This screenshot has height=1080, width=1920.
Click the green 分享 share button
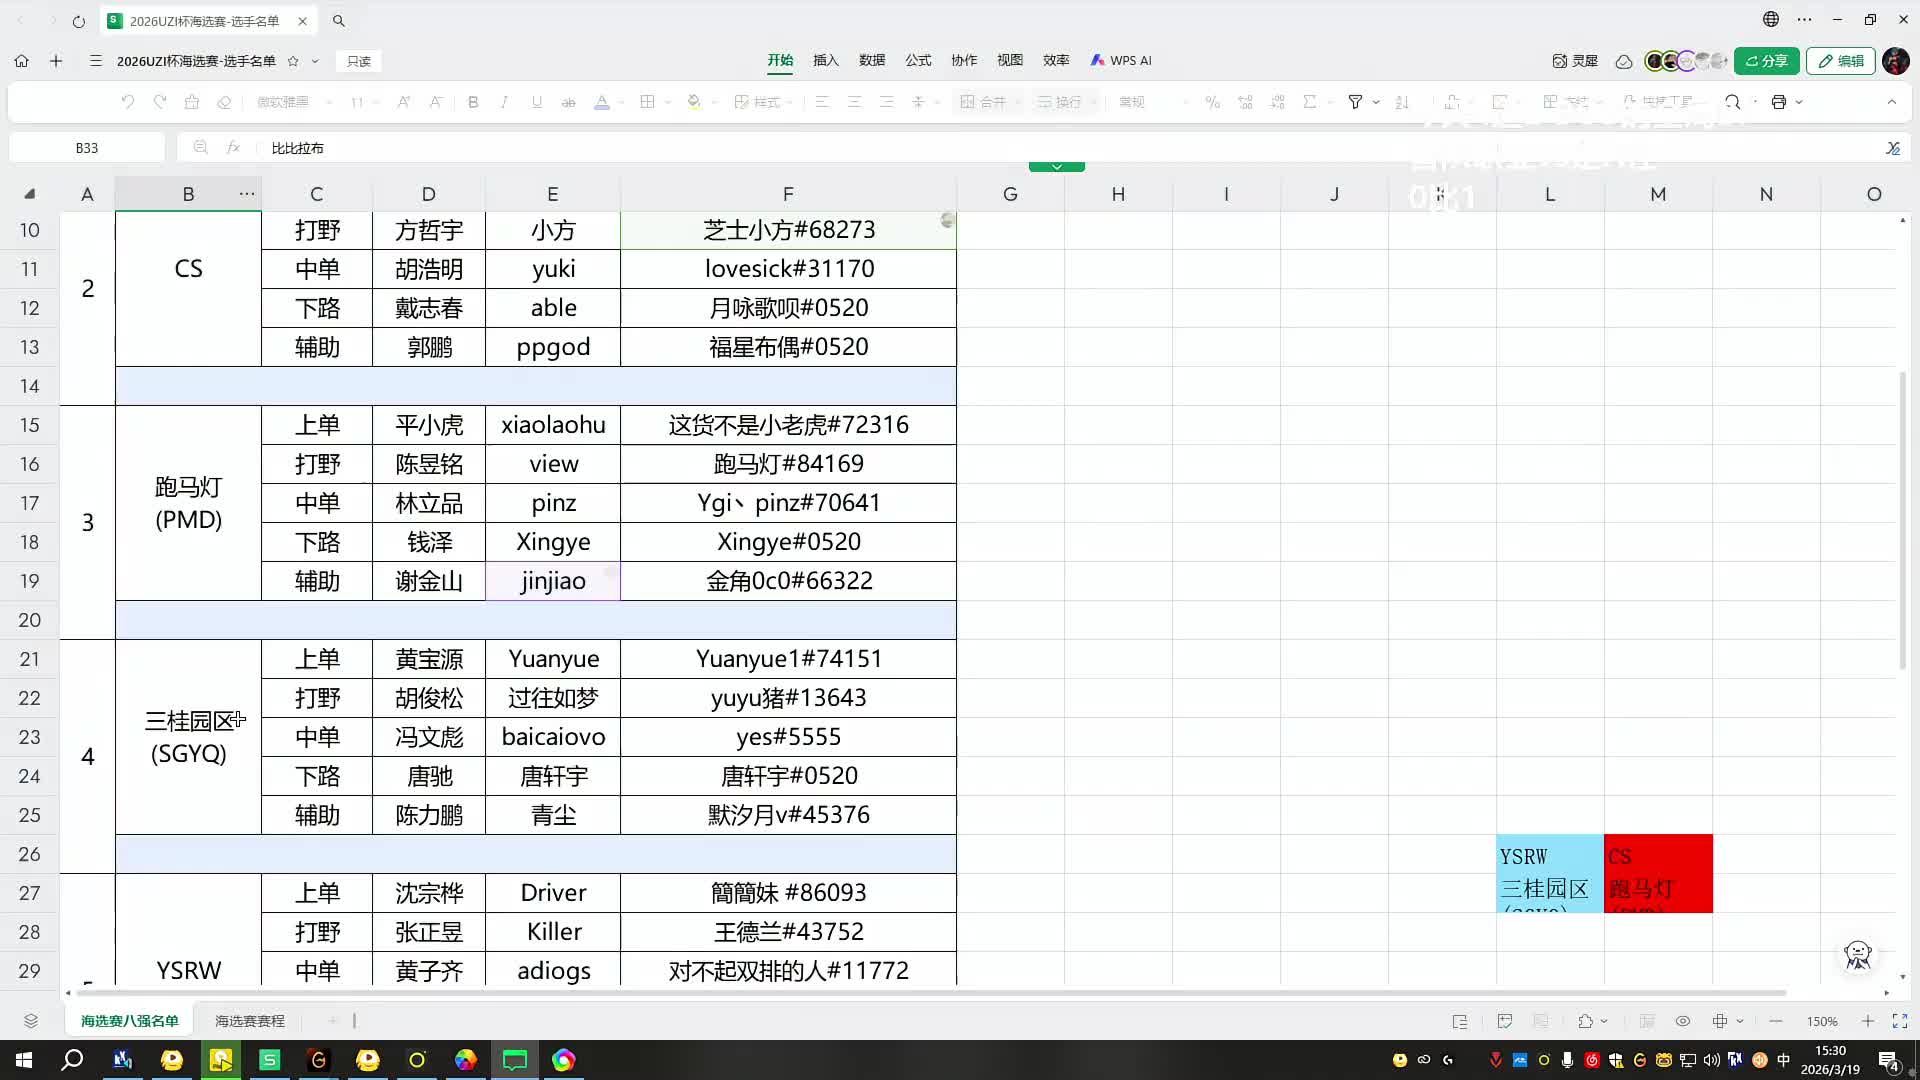(x=1766, y=61)
